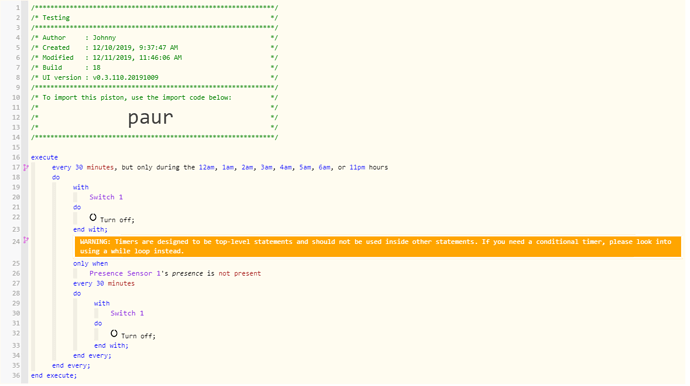Click the 'with' keyword on line 19
Screen dimensions: 690x386
tap(81, 187)
